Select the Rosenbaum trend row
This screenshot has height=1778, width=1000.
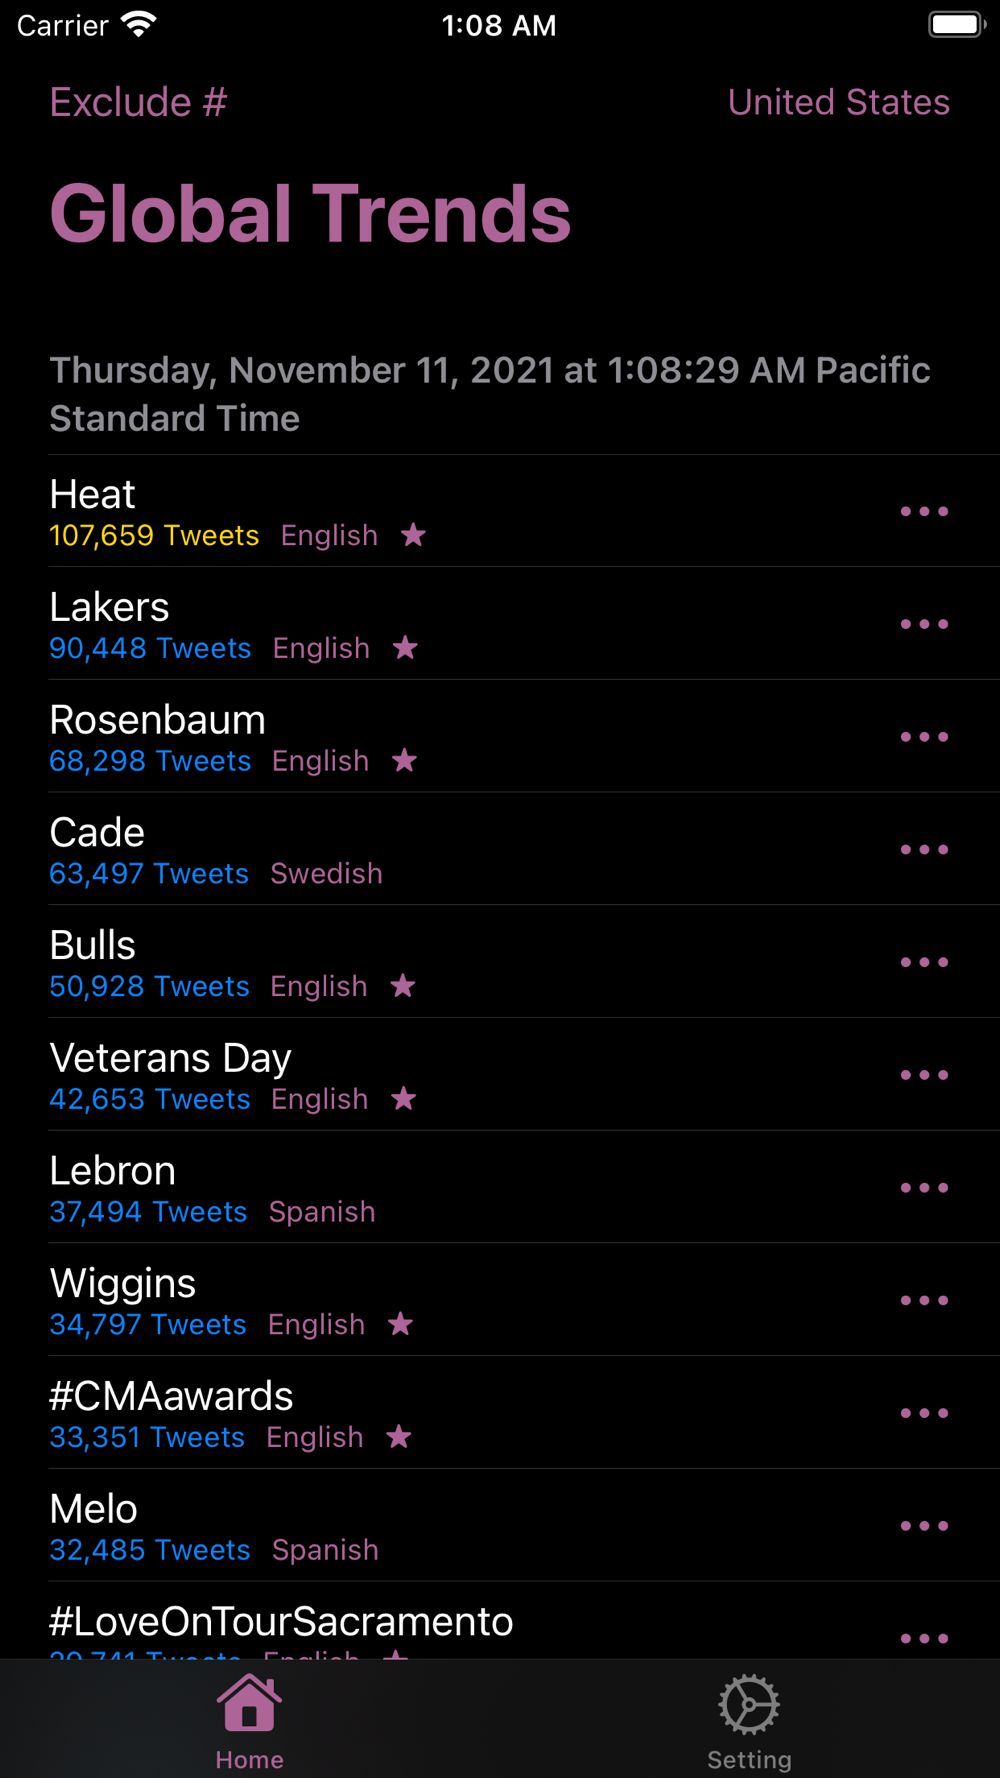coord(500,737)
